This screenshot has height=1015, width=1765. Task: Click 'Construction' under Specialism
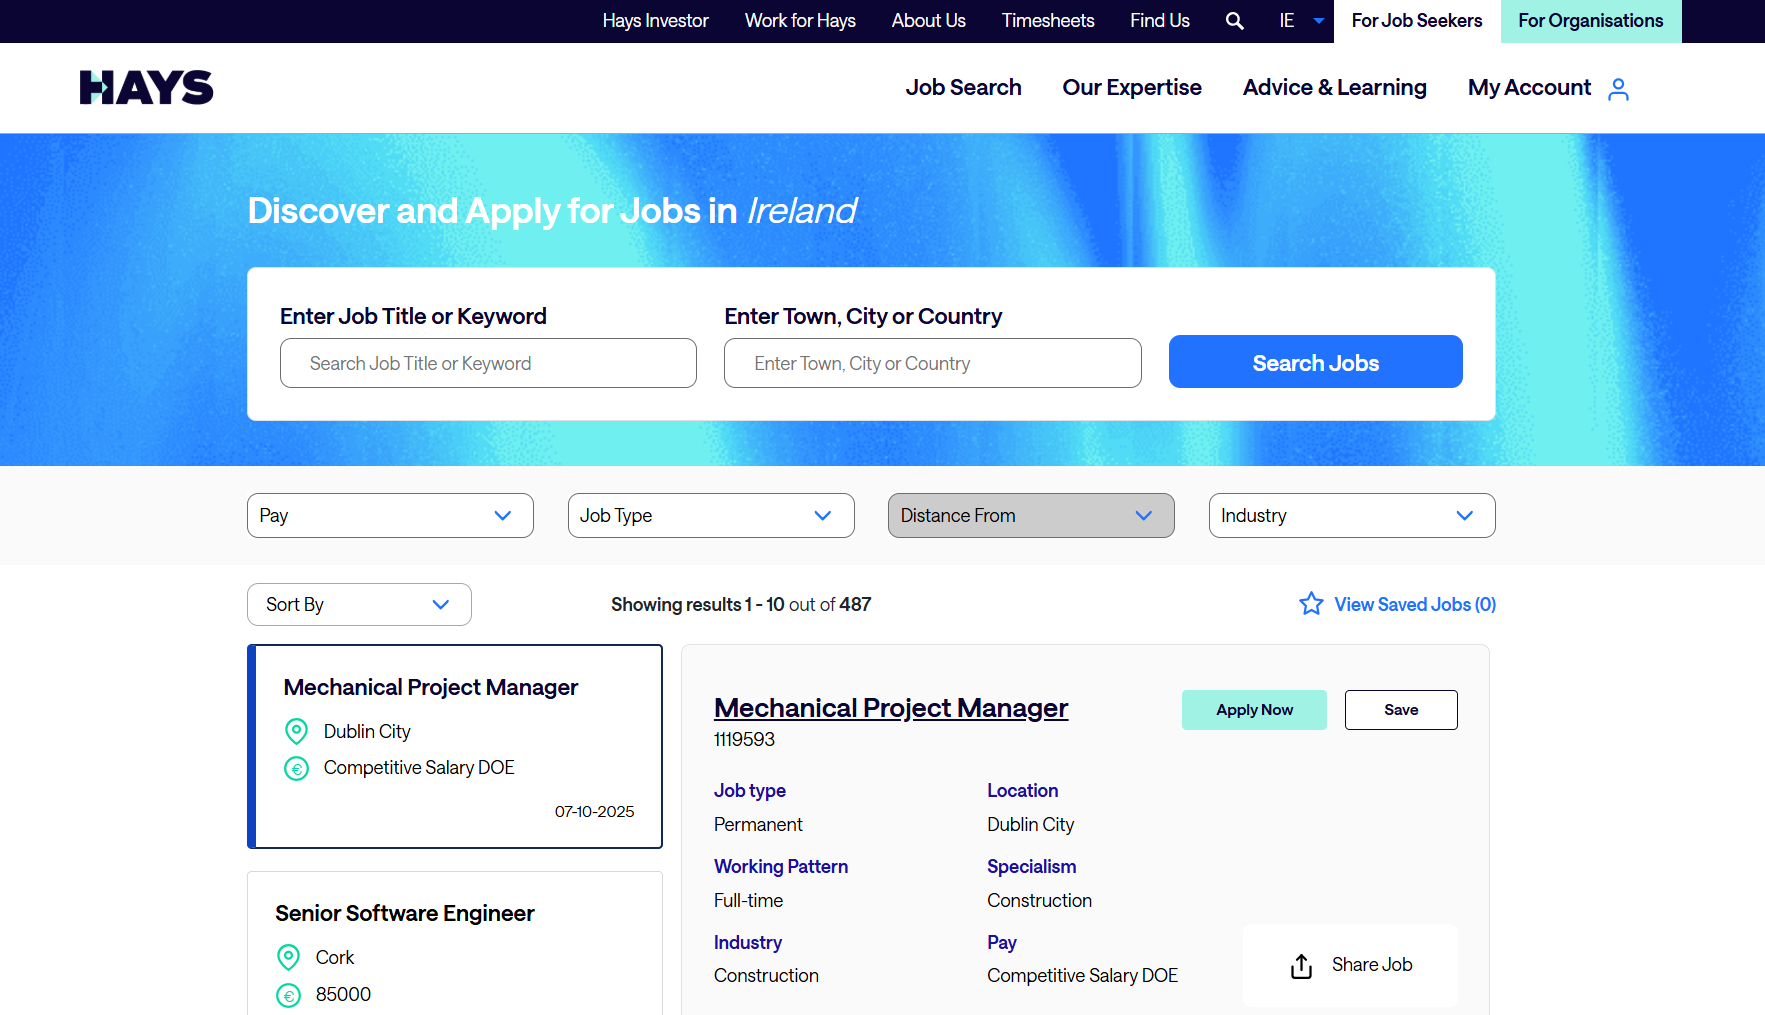pos(1039,901)
